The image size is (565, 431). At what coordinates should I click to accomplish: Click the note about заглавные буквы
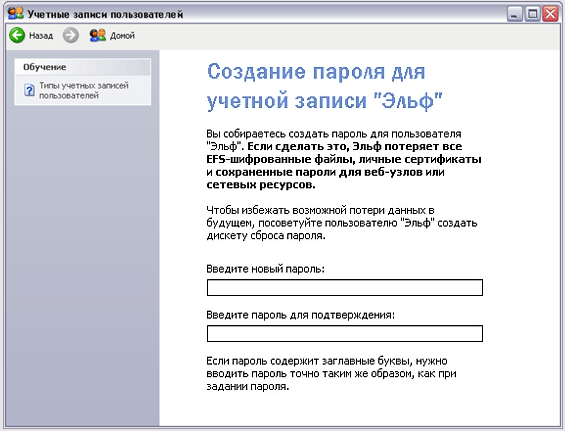(332, 374)
